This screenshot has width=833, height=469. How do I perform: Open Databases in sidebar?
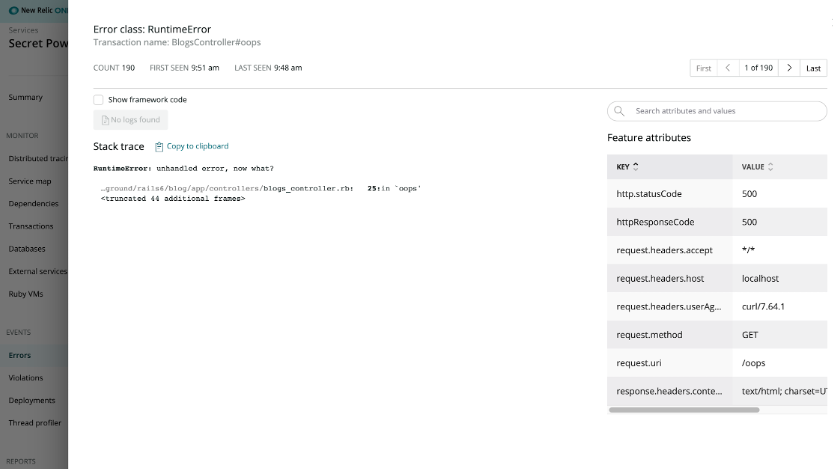click(27, 249)
